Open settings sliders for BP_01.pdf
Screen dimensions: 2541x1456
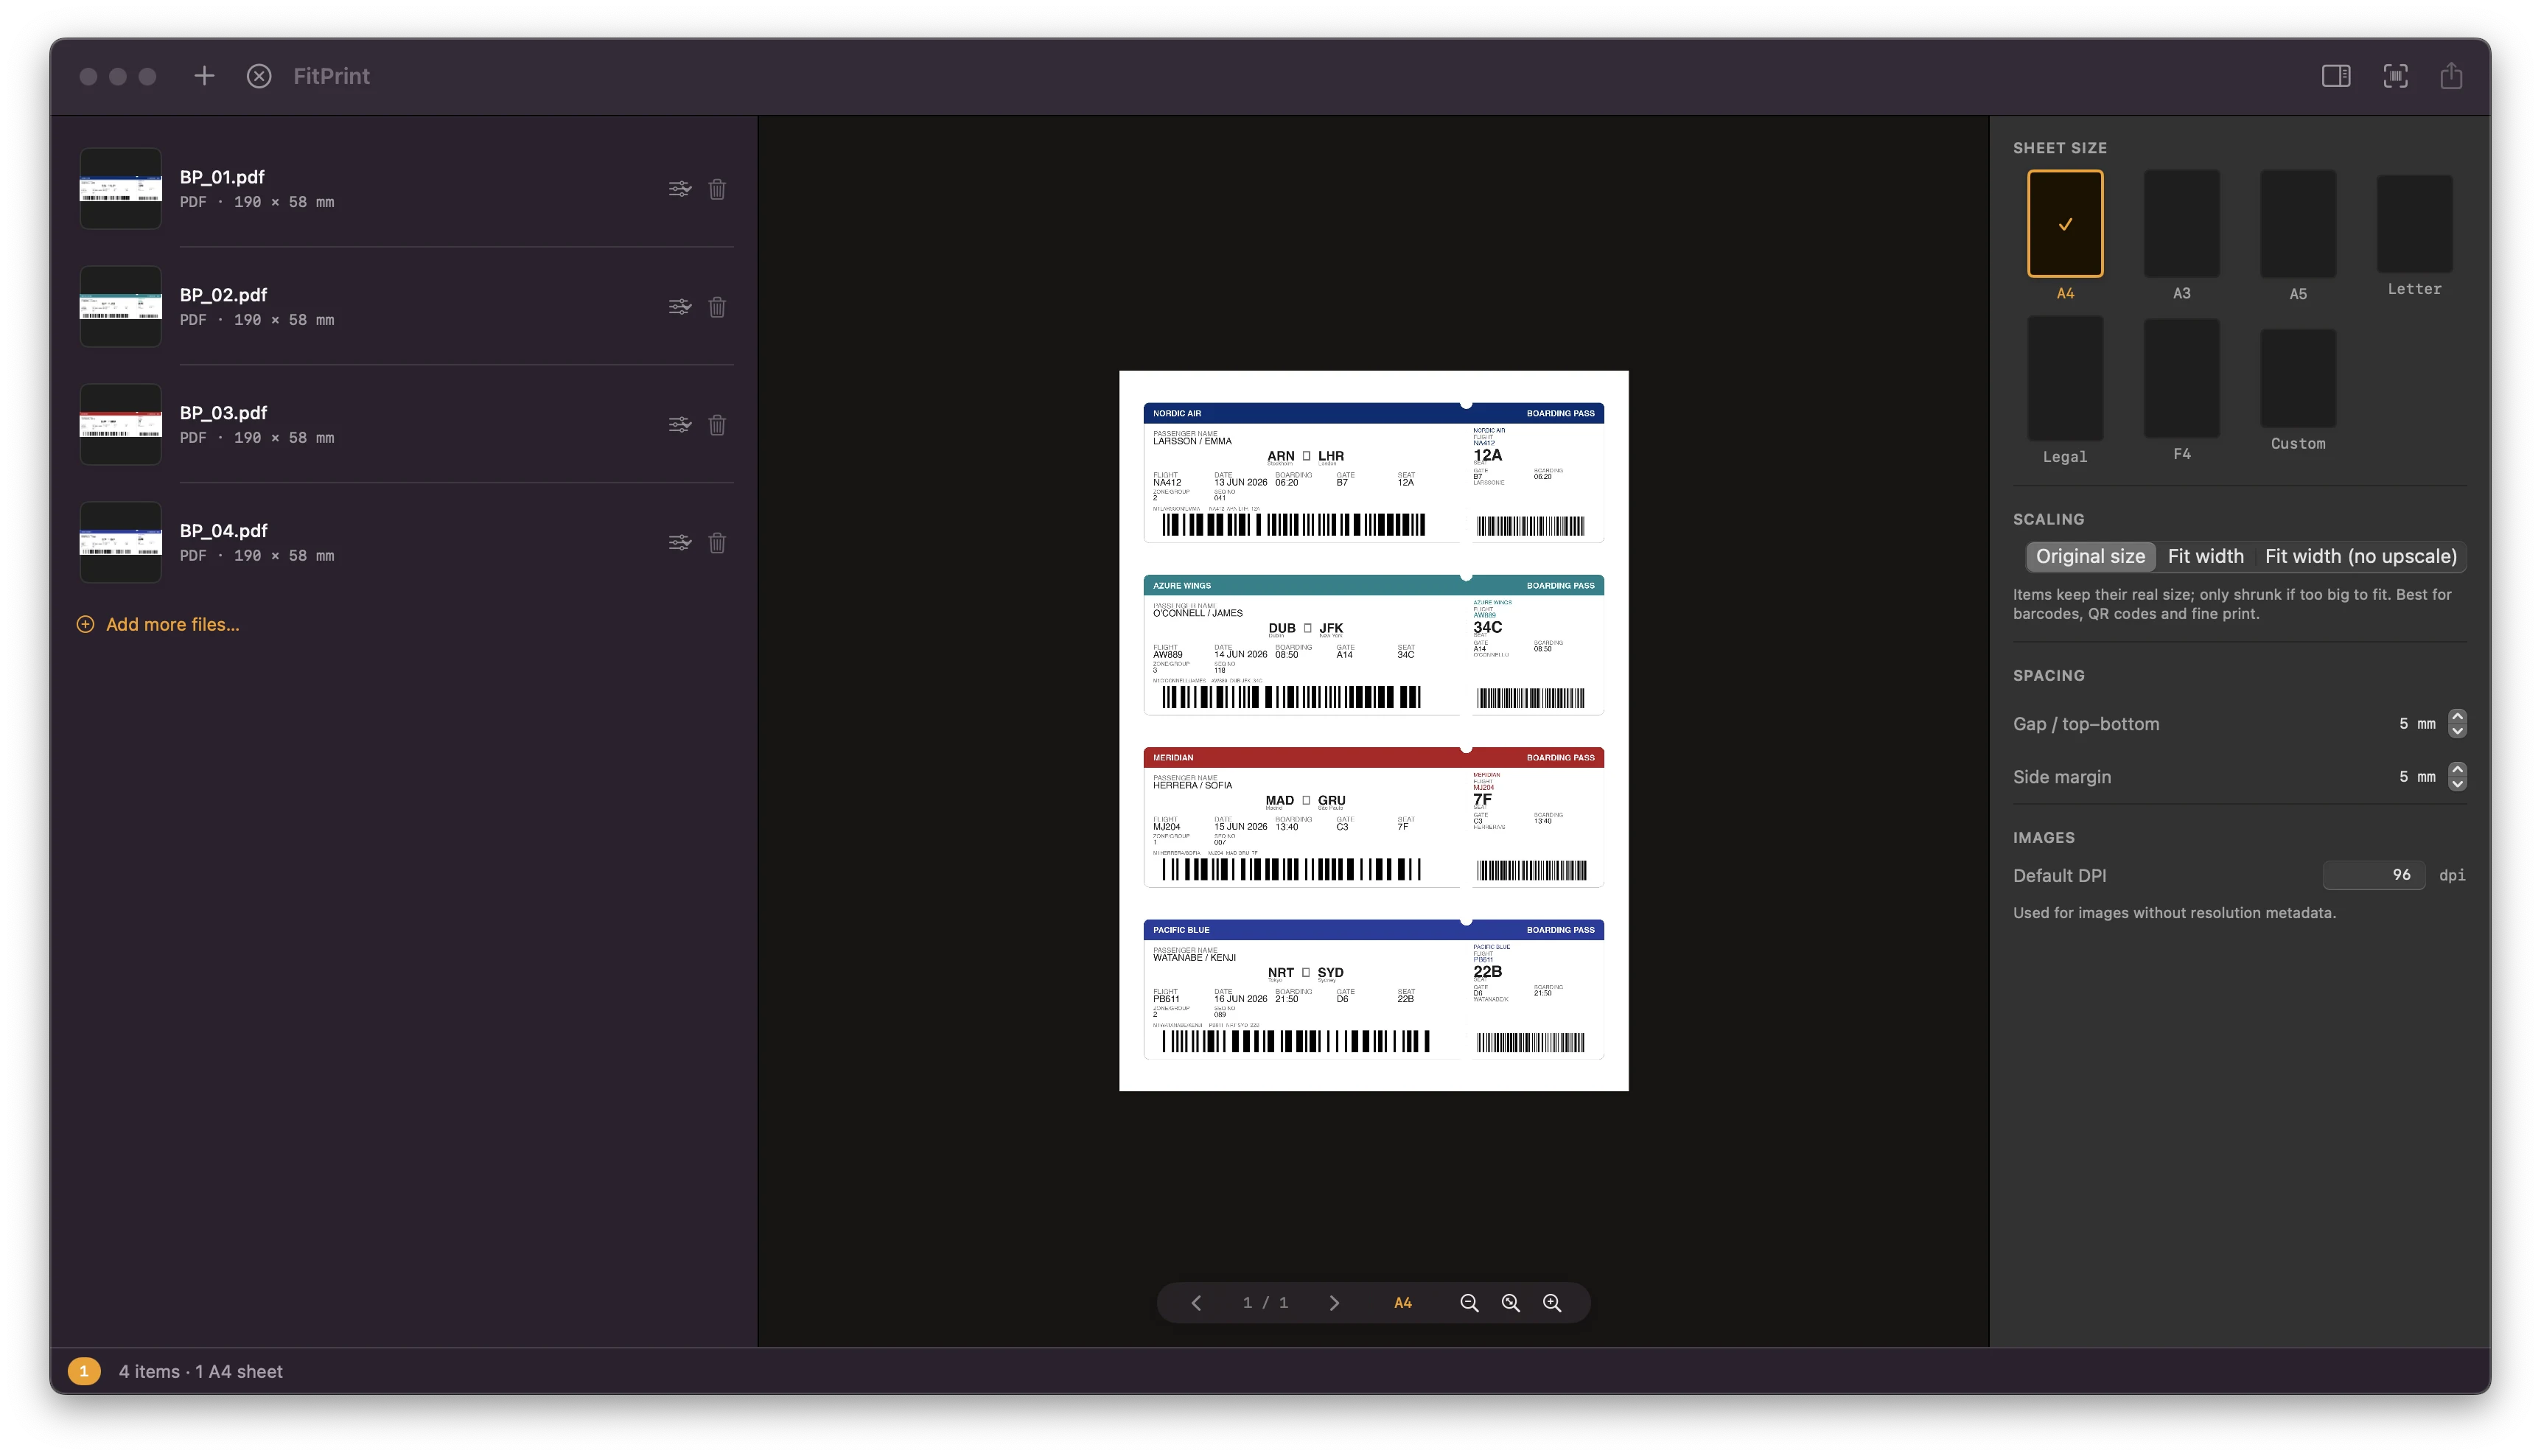[x=680, y=189]
